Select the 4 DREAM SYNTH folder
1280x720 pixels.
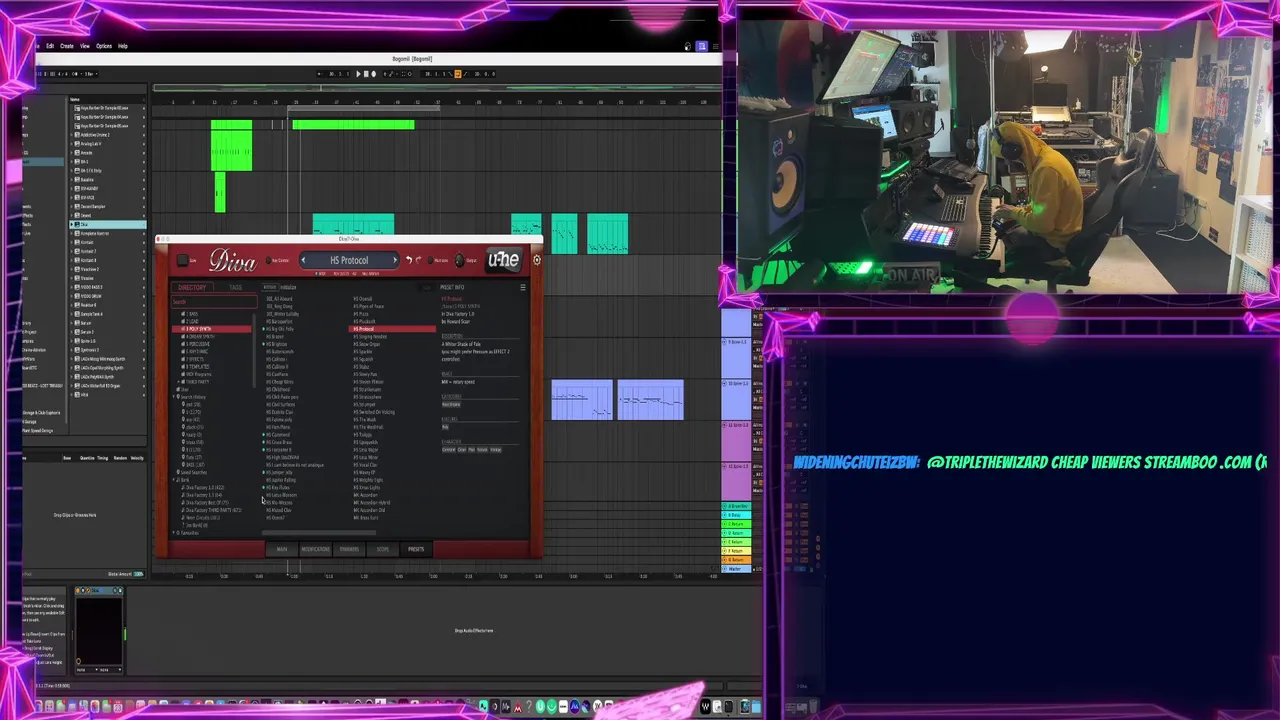tap(200, 337)
